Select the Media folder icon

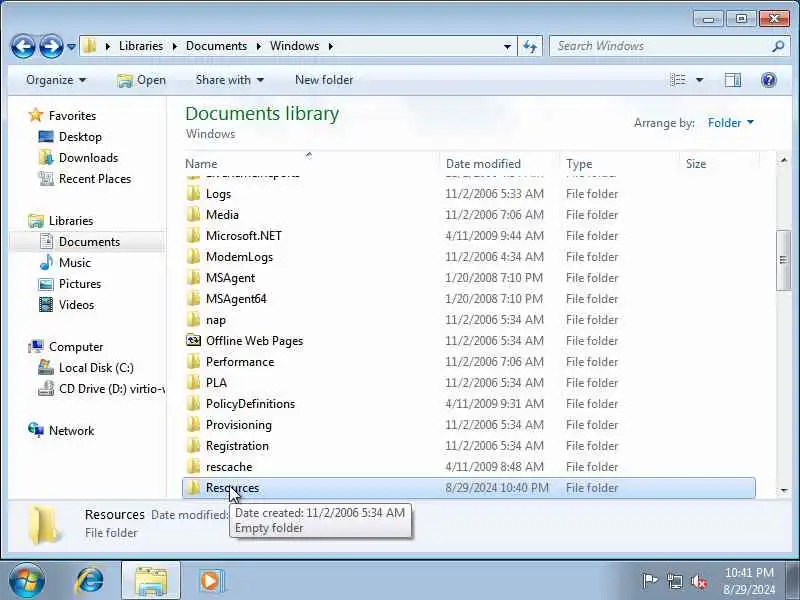click(x=193, y=215)
